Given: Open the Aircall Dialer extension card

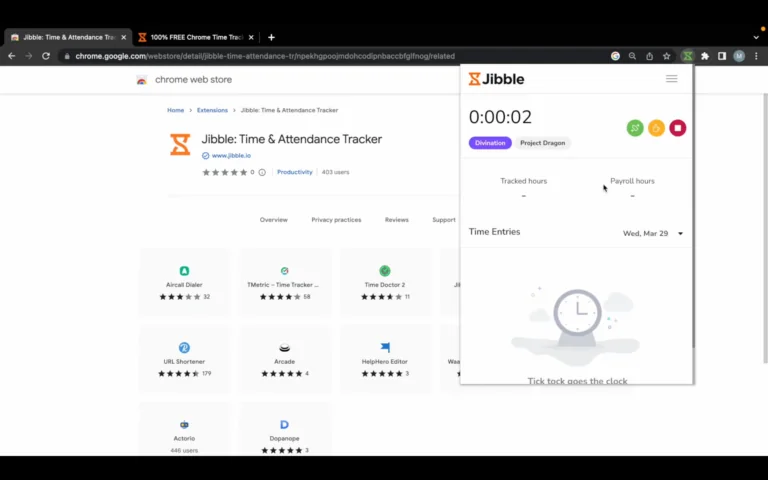Looking at the screenshot, I should click(184, 283).
